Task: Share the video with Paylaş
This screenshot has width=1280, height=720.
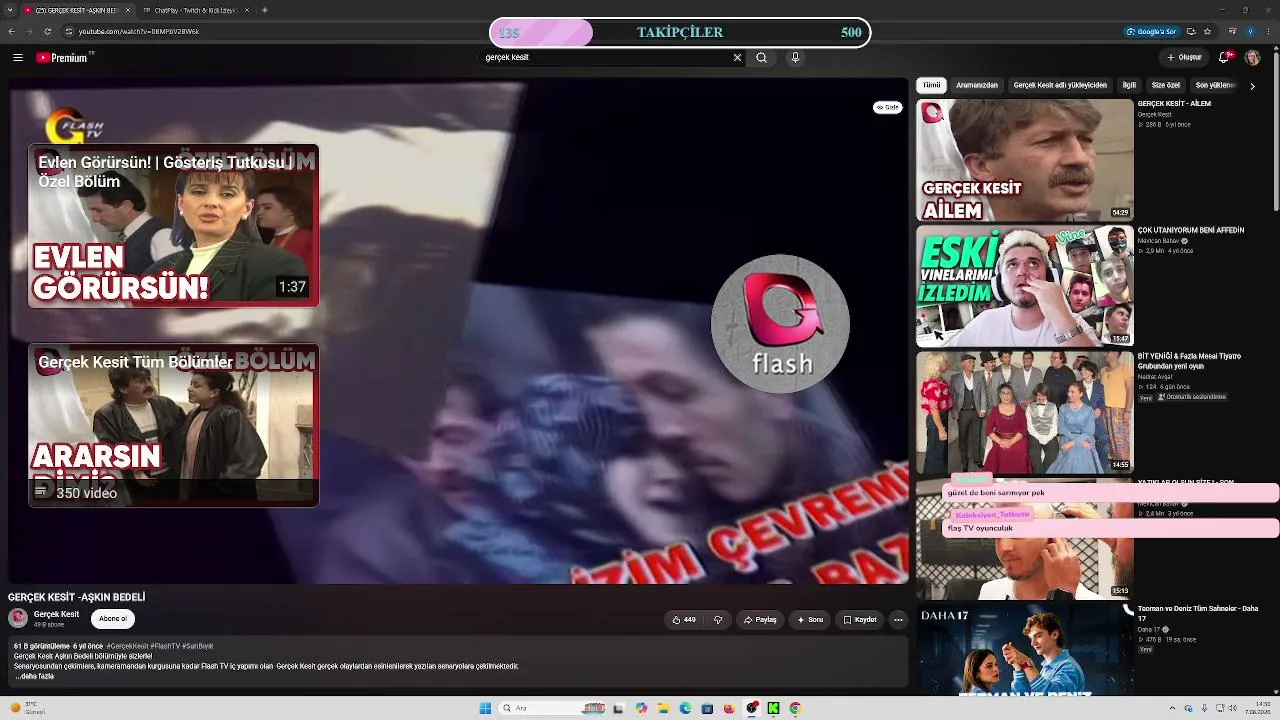Action: click(760, 620)
